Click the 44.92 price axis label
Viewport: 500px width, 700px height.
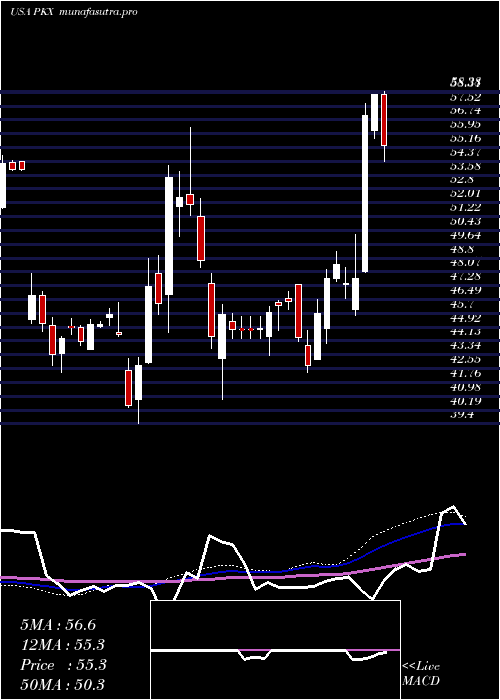pyautogui.click(x=465, y=318)
